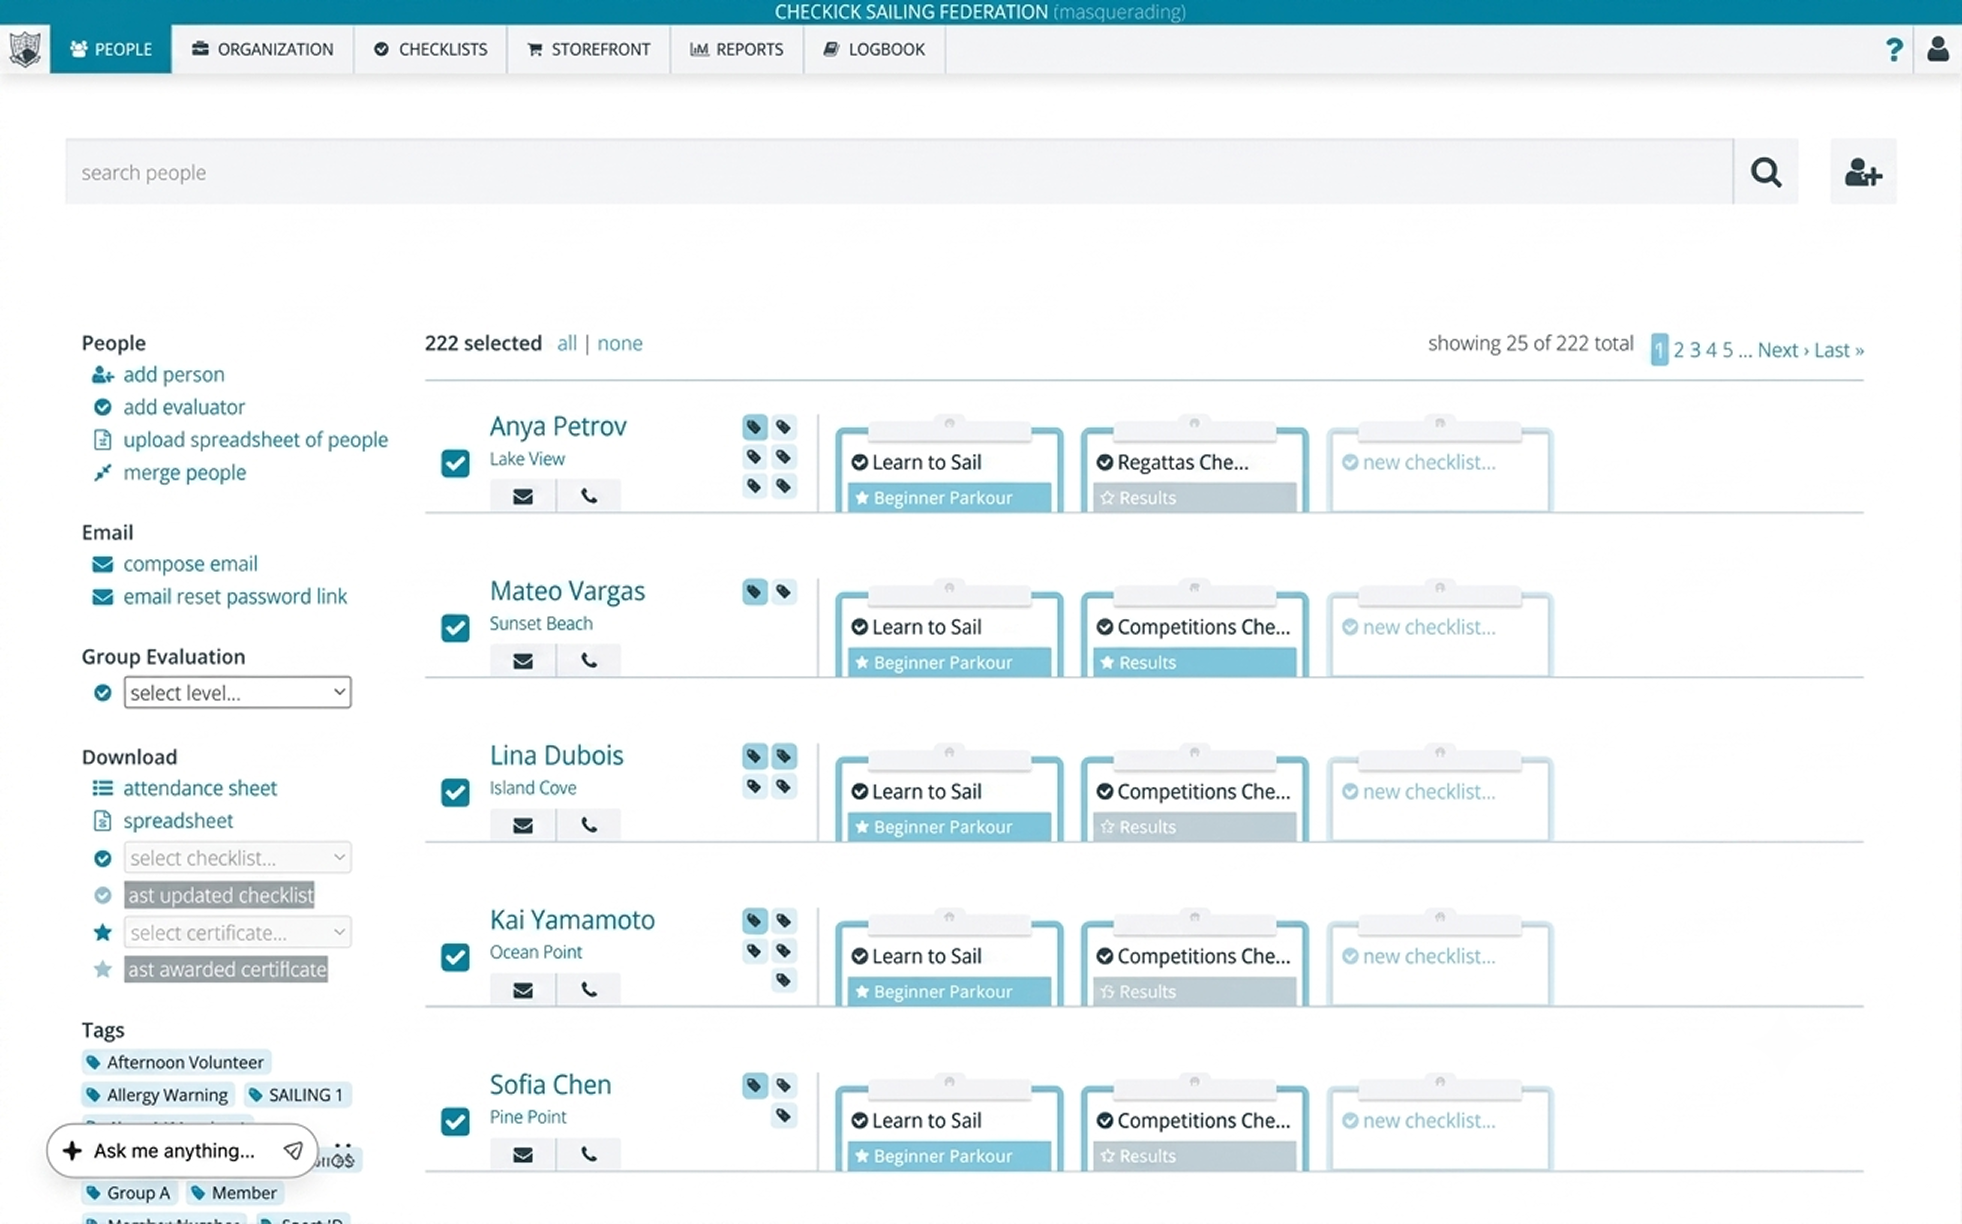Open the select level dropdown
1962x1224 pixels.
(x=237, y=692)
